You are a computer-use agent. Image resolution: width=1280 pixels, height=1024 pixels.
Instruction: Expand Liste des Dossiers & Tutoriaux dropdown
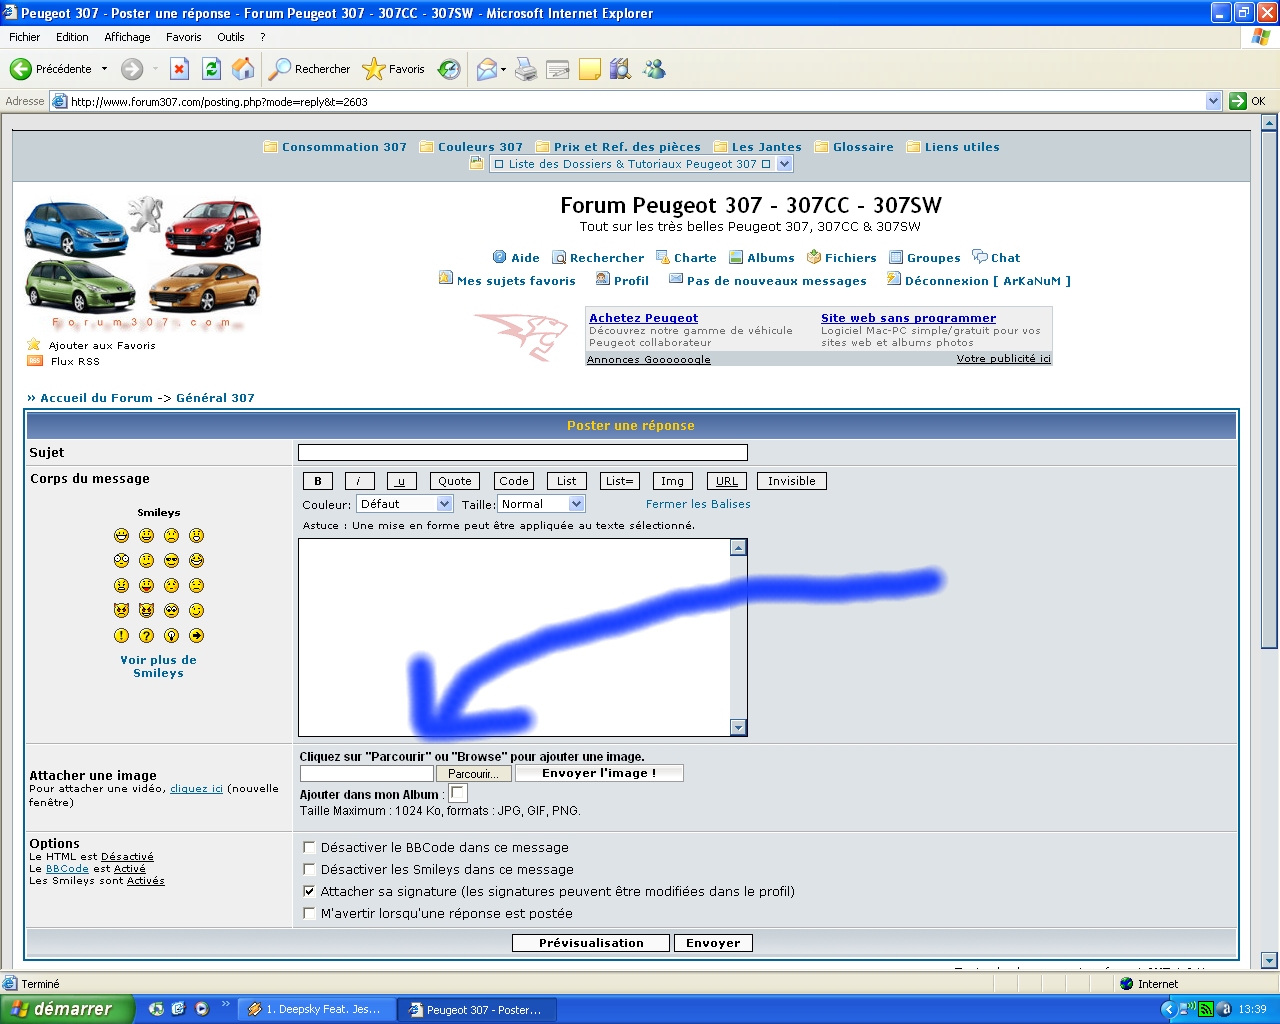(x=784, y=164)
